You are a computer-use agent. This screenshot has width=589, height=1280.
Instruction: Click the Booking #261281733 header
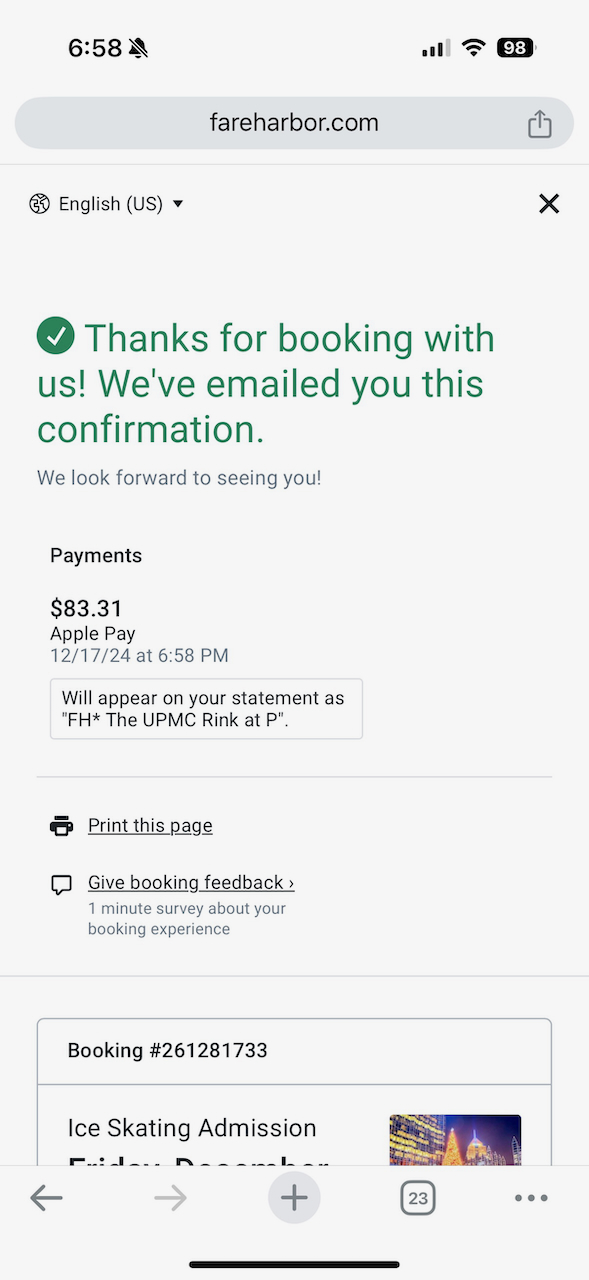pos(294,1051)
